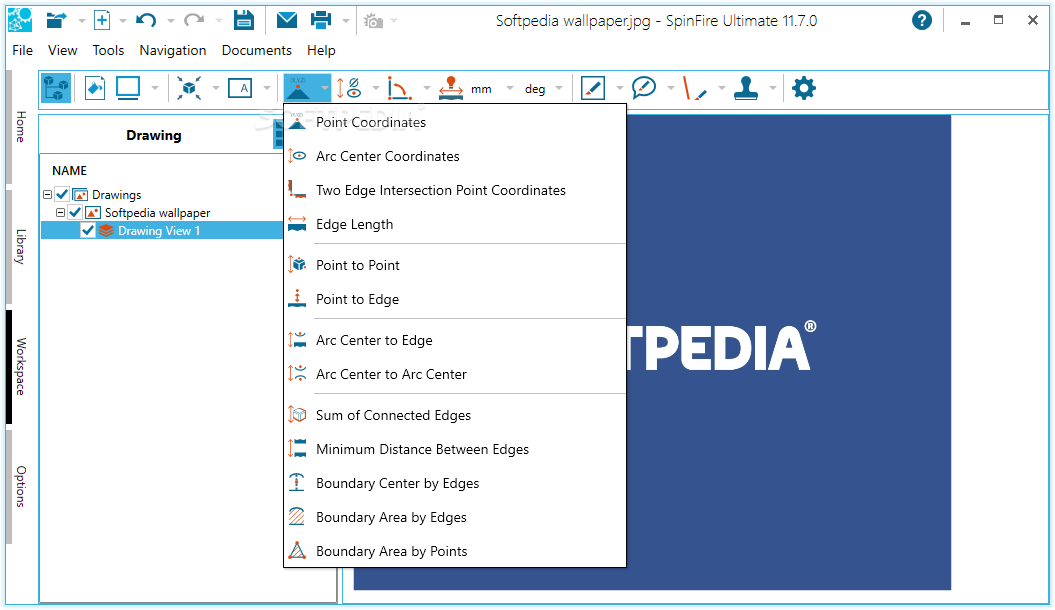Switch to the Home side tab

click(20, 126)
